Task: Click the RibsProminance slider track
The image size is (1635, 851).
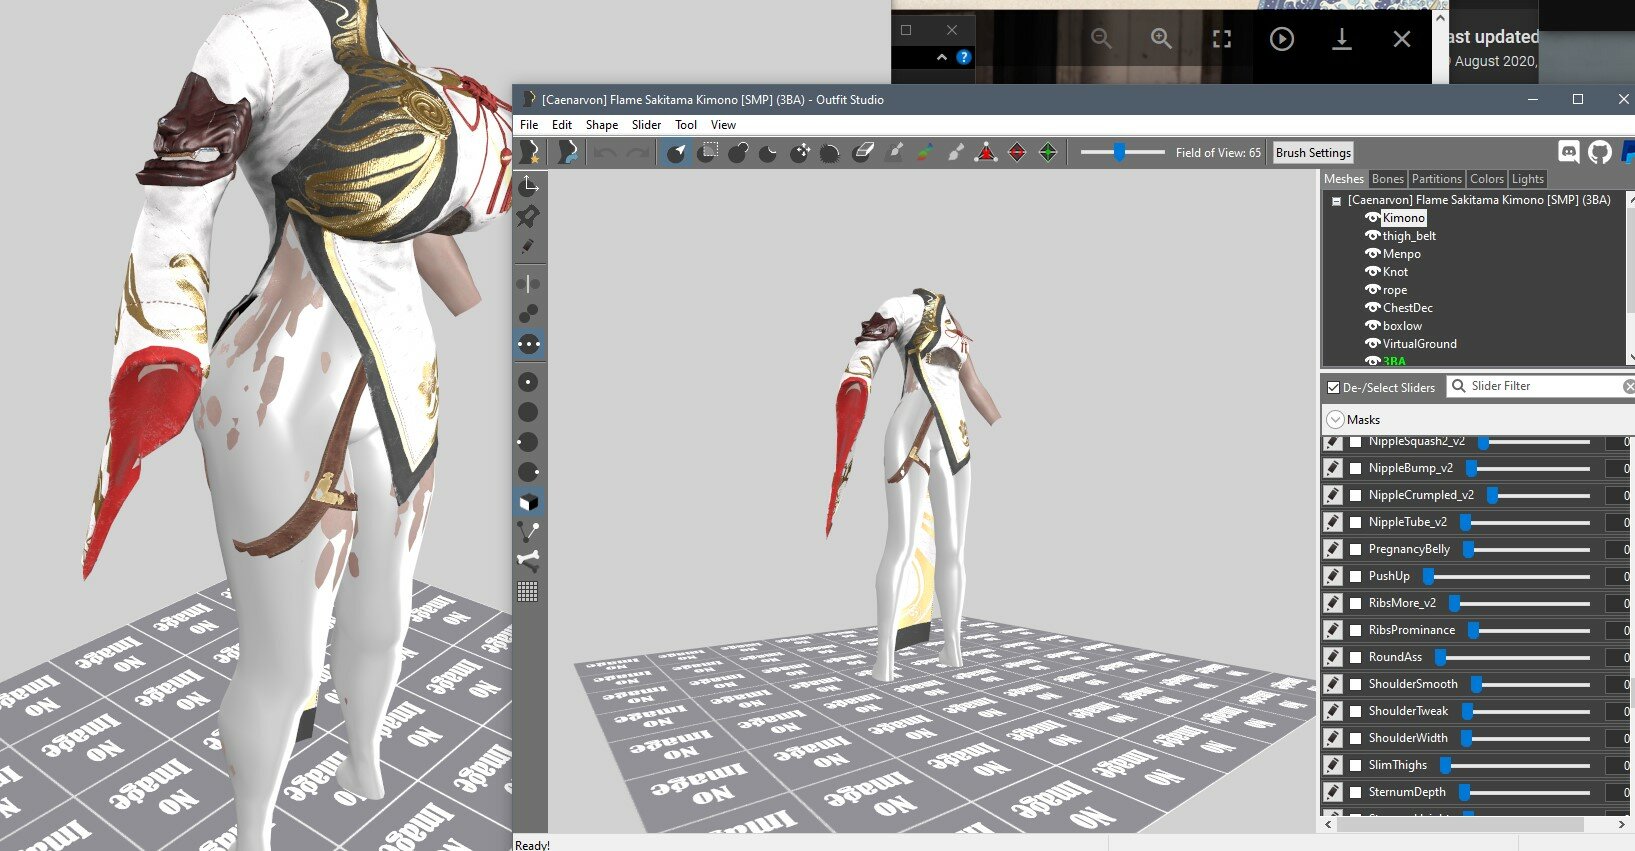Action: coord(1529,630)
